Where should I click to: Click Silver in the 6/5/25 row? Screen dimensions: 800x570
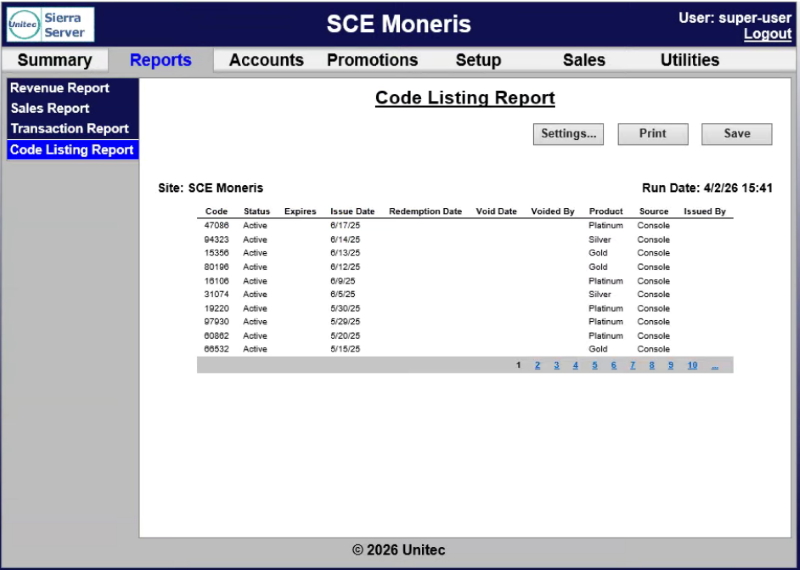[x=599, y=294]
